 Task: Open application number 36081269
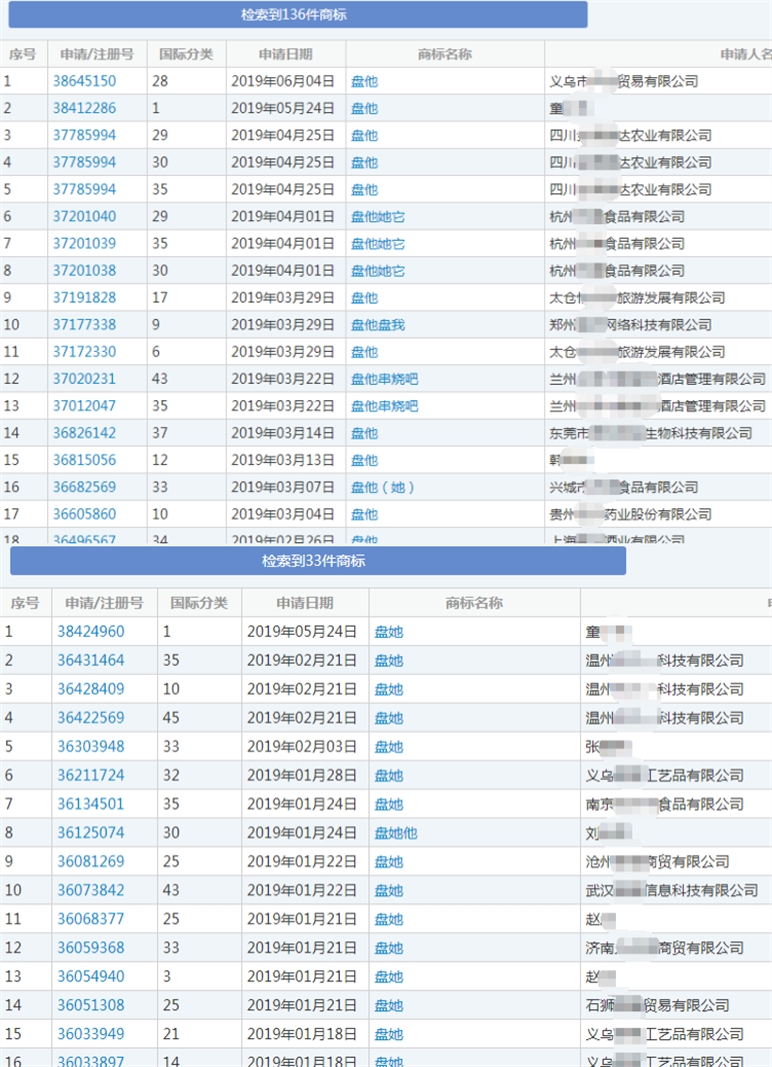pos(91,861)
